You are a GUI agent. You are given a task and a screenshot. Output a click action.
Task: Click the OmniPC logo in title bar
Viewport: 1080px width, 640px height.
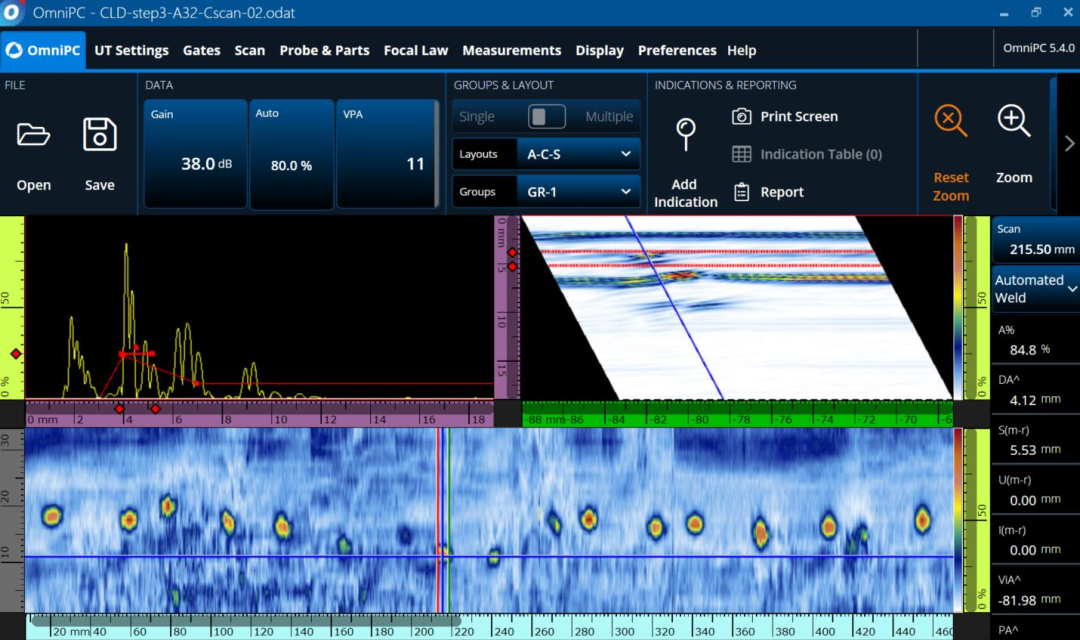[11, 12]
